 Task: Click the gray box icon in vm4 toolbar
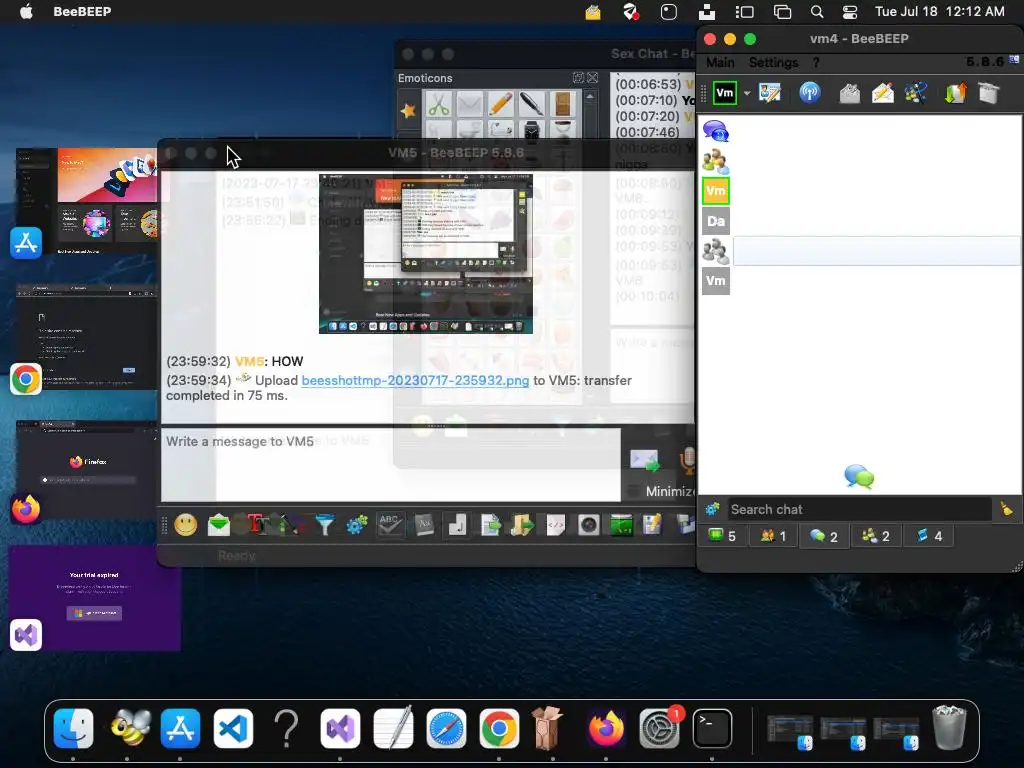pos(989,93)
